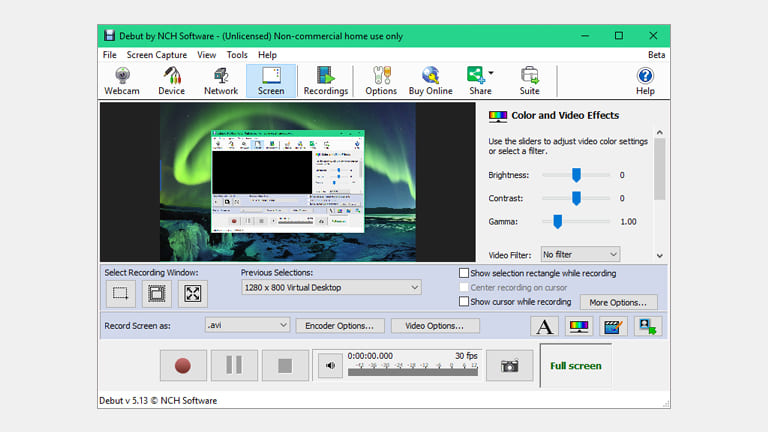Image resolution: width=768 pixels, height=432 pixels.
Task: Expand the Share dropdown arrow
Action: [491, 73]
